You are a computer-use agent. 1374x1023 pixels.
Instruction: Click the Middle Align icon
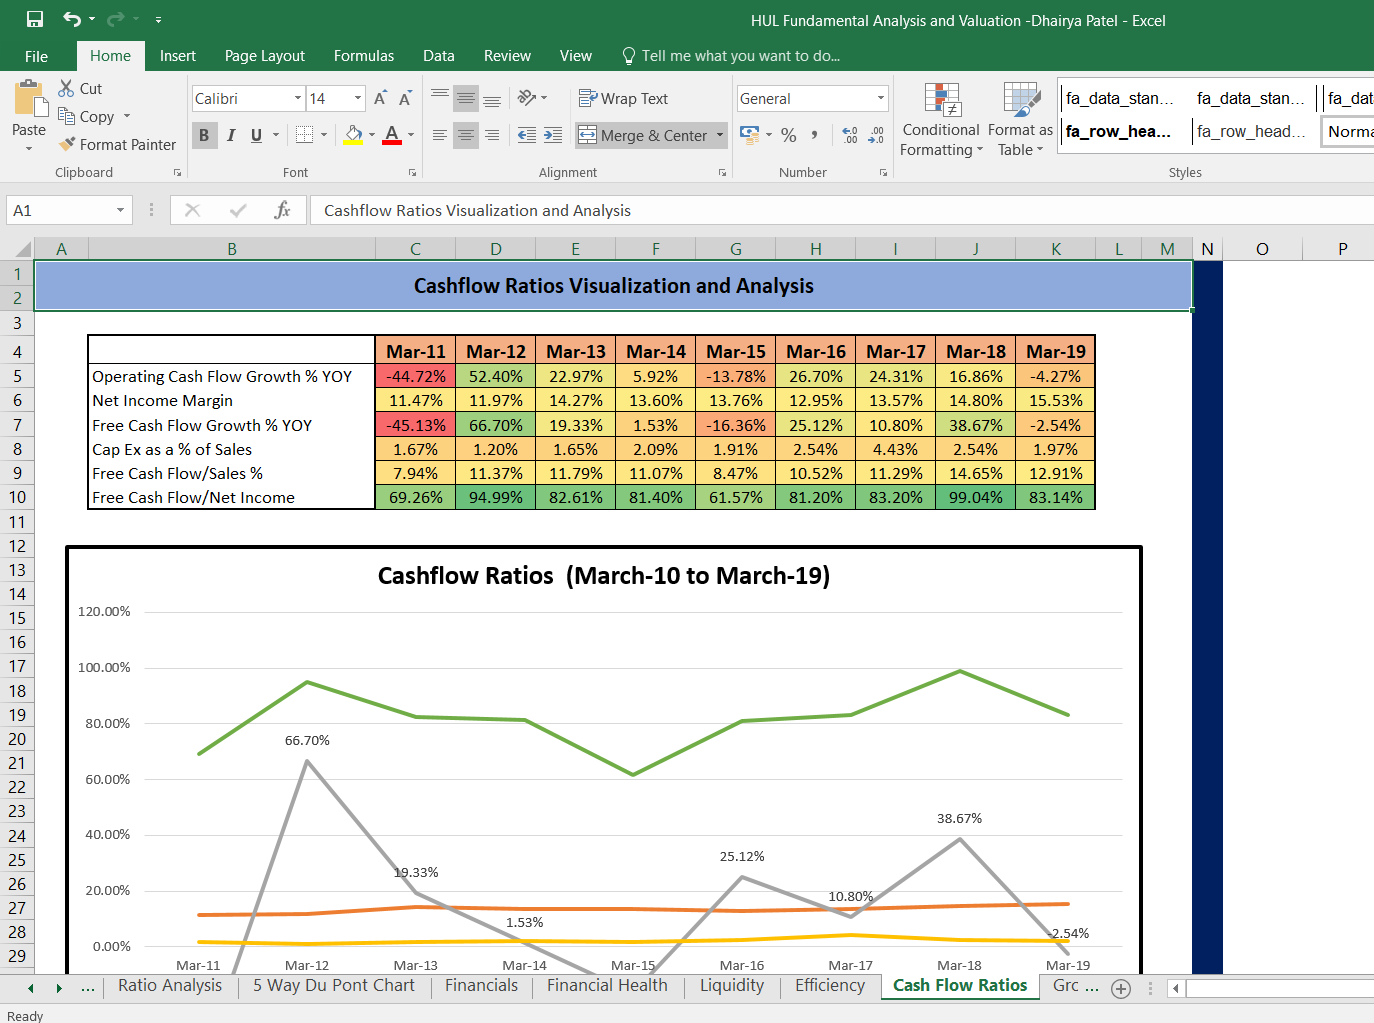click(466, 98)
